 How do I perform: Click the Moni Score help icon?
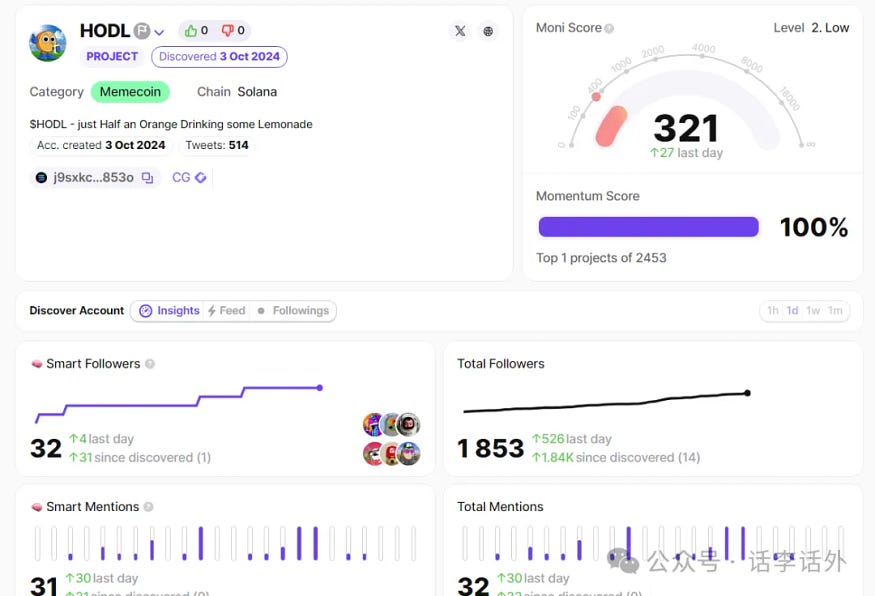(x=609, y=28)
